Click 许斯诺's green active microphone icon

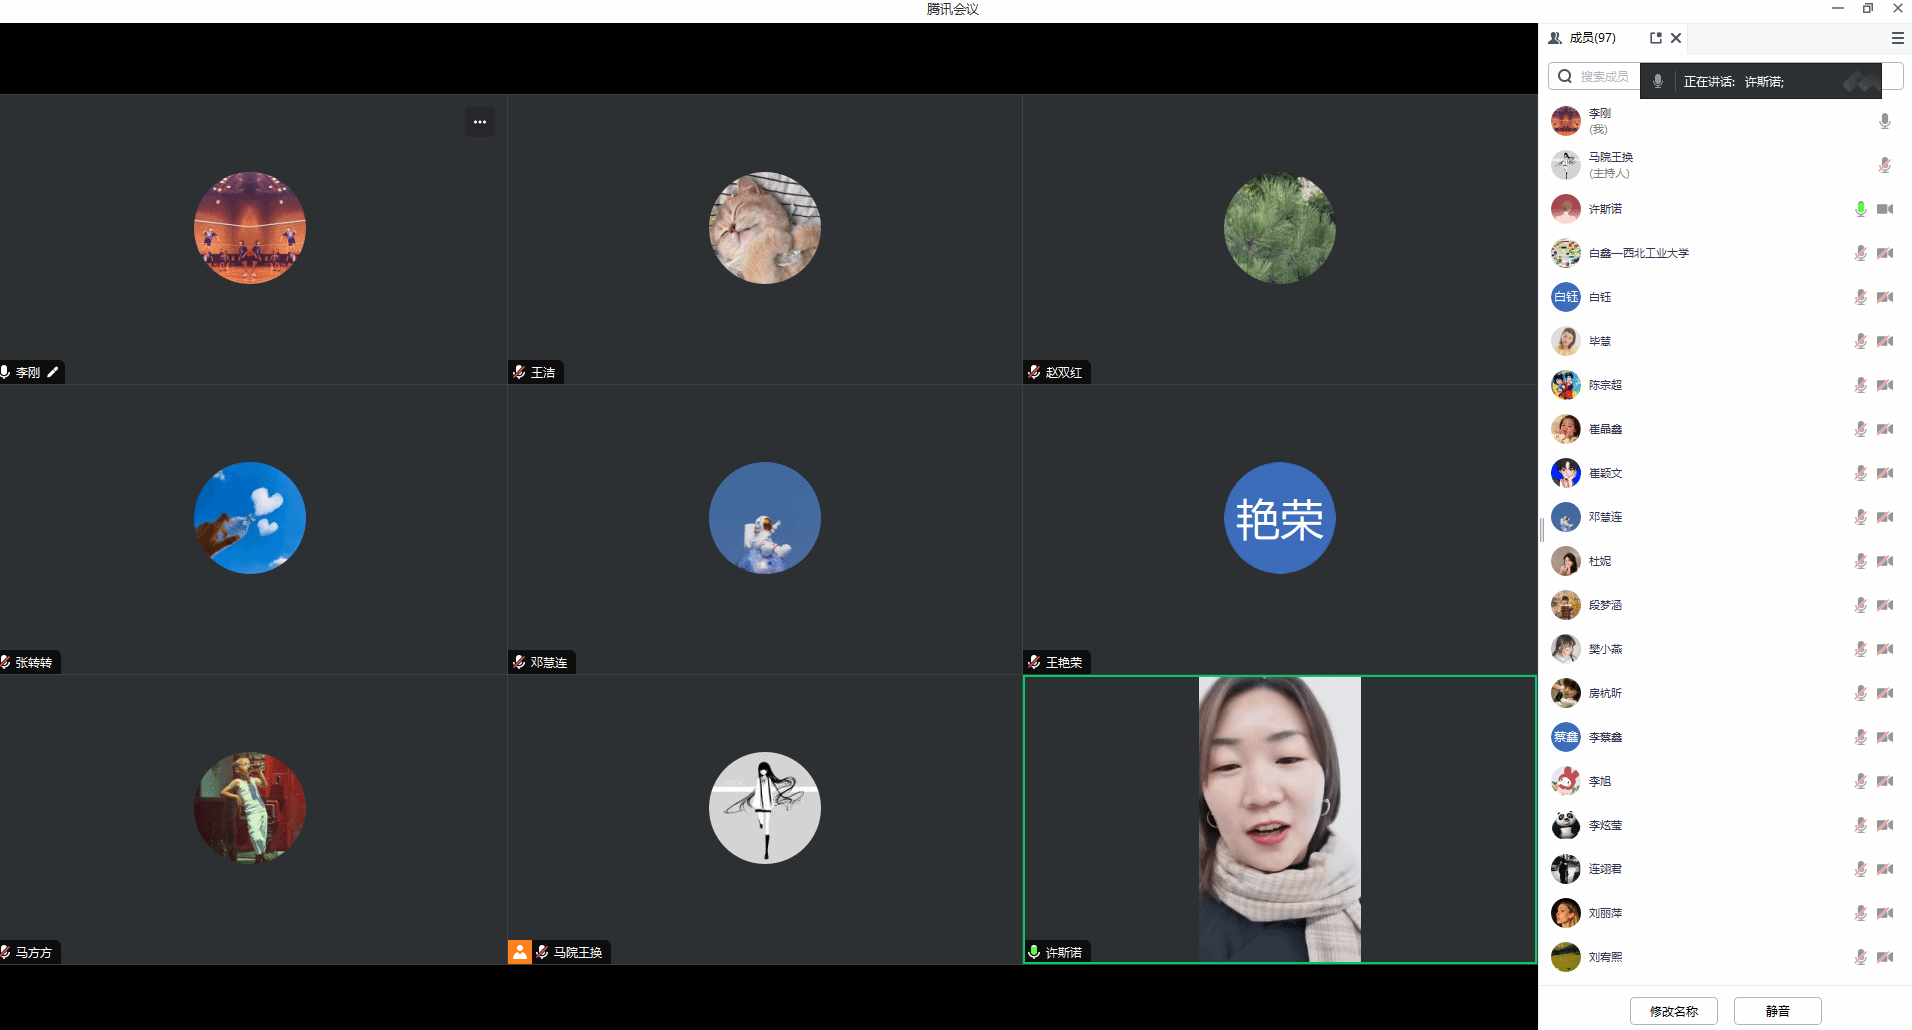1860,209
